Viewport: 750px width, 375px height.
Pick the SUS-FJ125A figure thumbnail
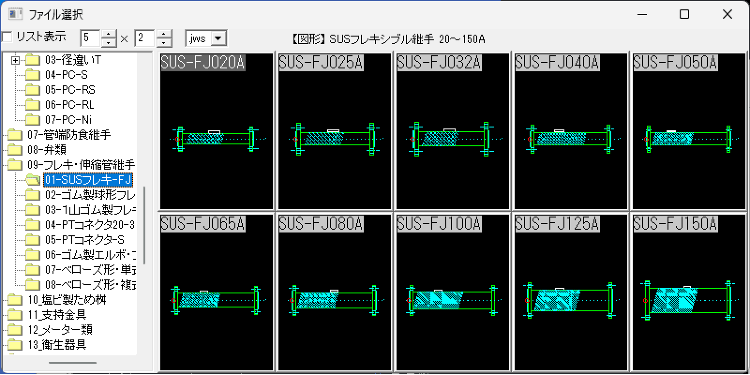point(571,292)
